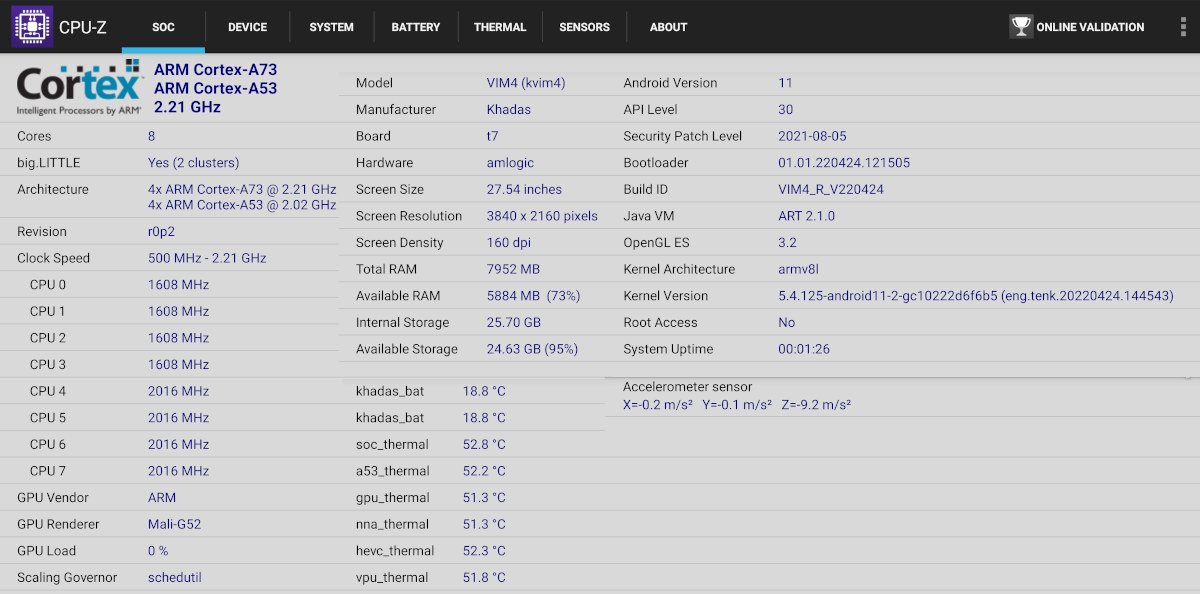Click the 'Android Version' label
The width and height of the screenshot is (1200, 594).
tap(670, 83)
